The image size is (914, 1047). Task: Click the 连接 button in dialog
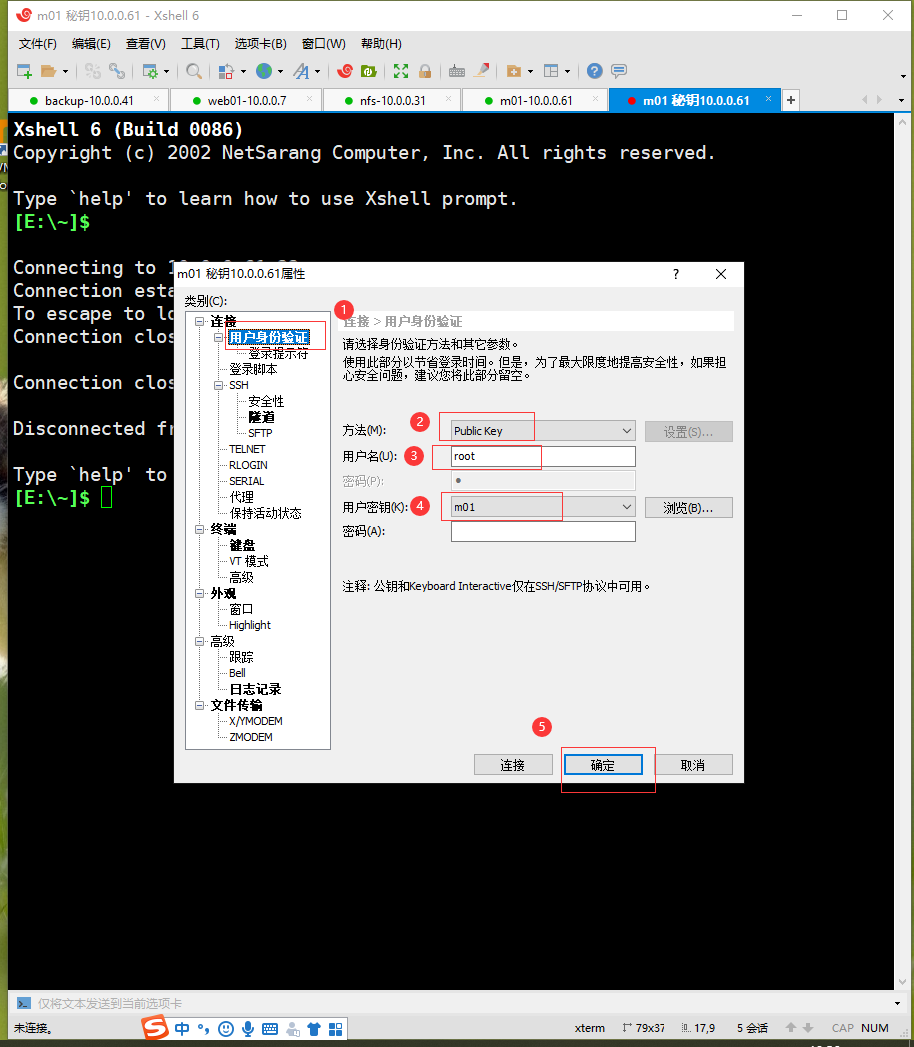[x=513, y=765]
